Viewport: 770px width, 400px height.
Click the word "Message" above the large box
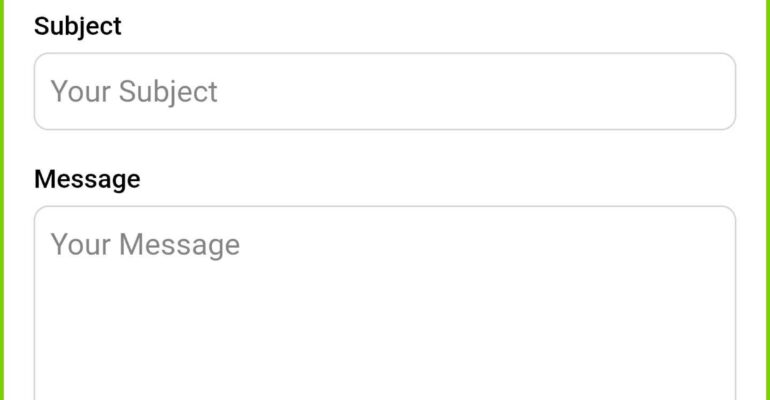[x=87, y=179]
